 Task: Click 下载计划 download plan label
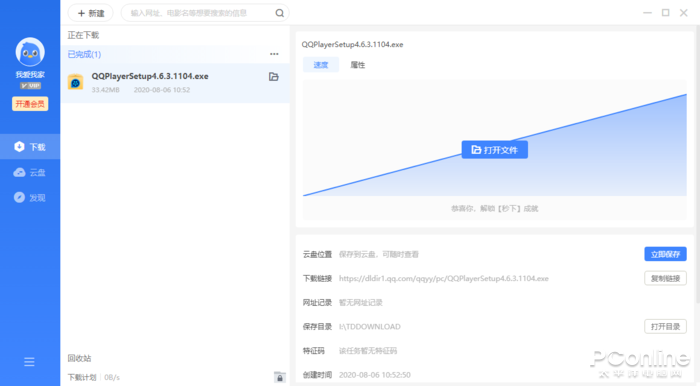point(82,378)
